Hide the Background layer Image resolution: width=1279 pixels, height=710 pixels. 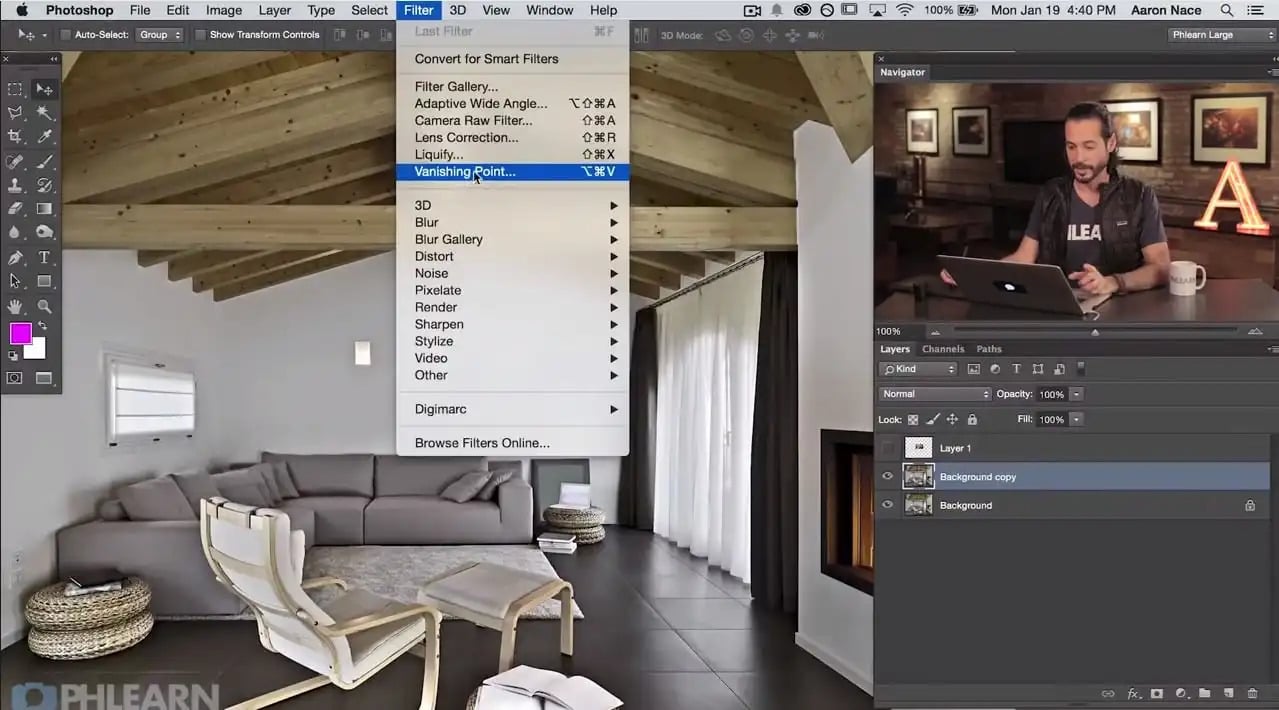click(x=887, y=505)
